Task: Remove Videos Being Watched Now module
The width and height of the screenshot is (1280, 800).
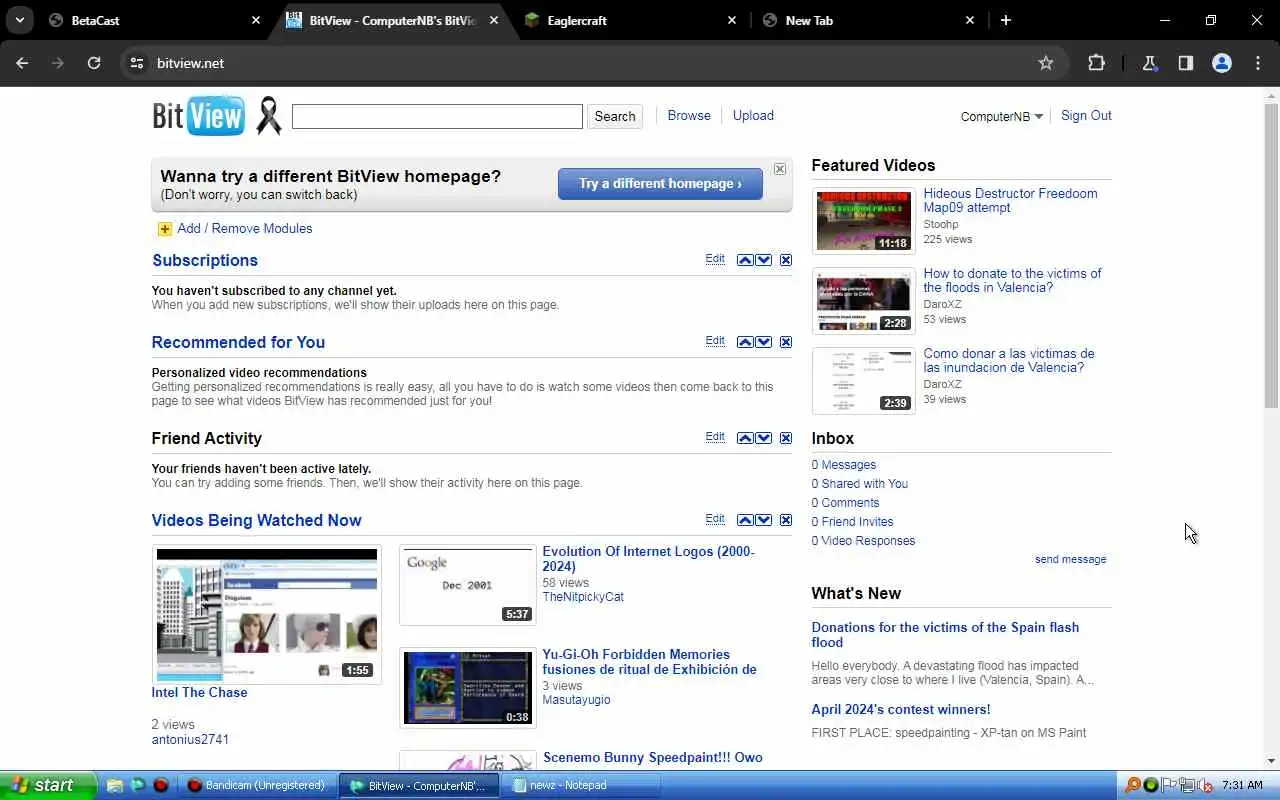Action: pos(786,520)
